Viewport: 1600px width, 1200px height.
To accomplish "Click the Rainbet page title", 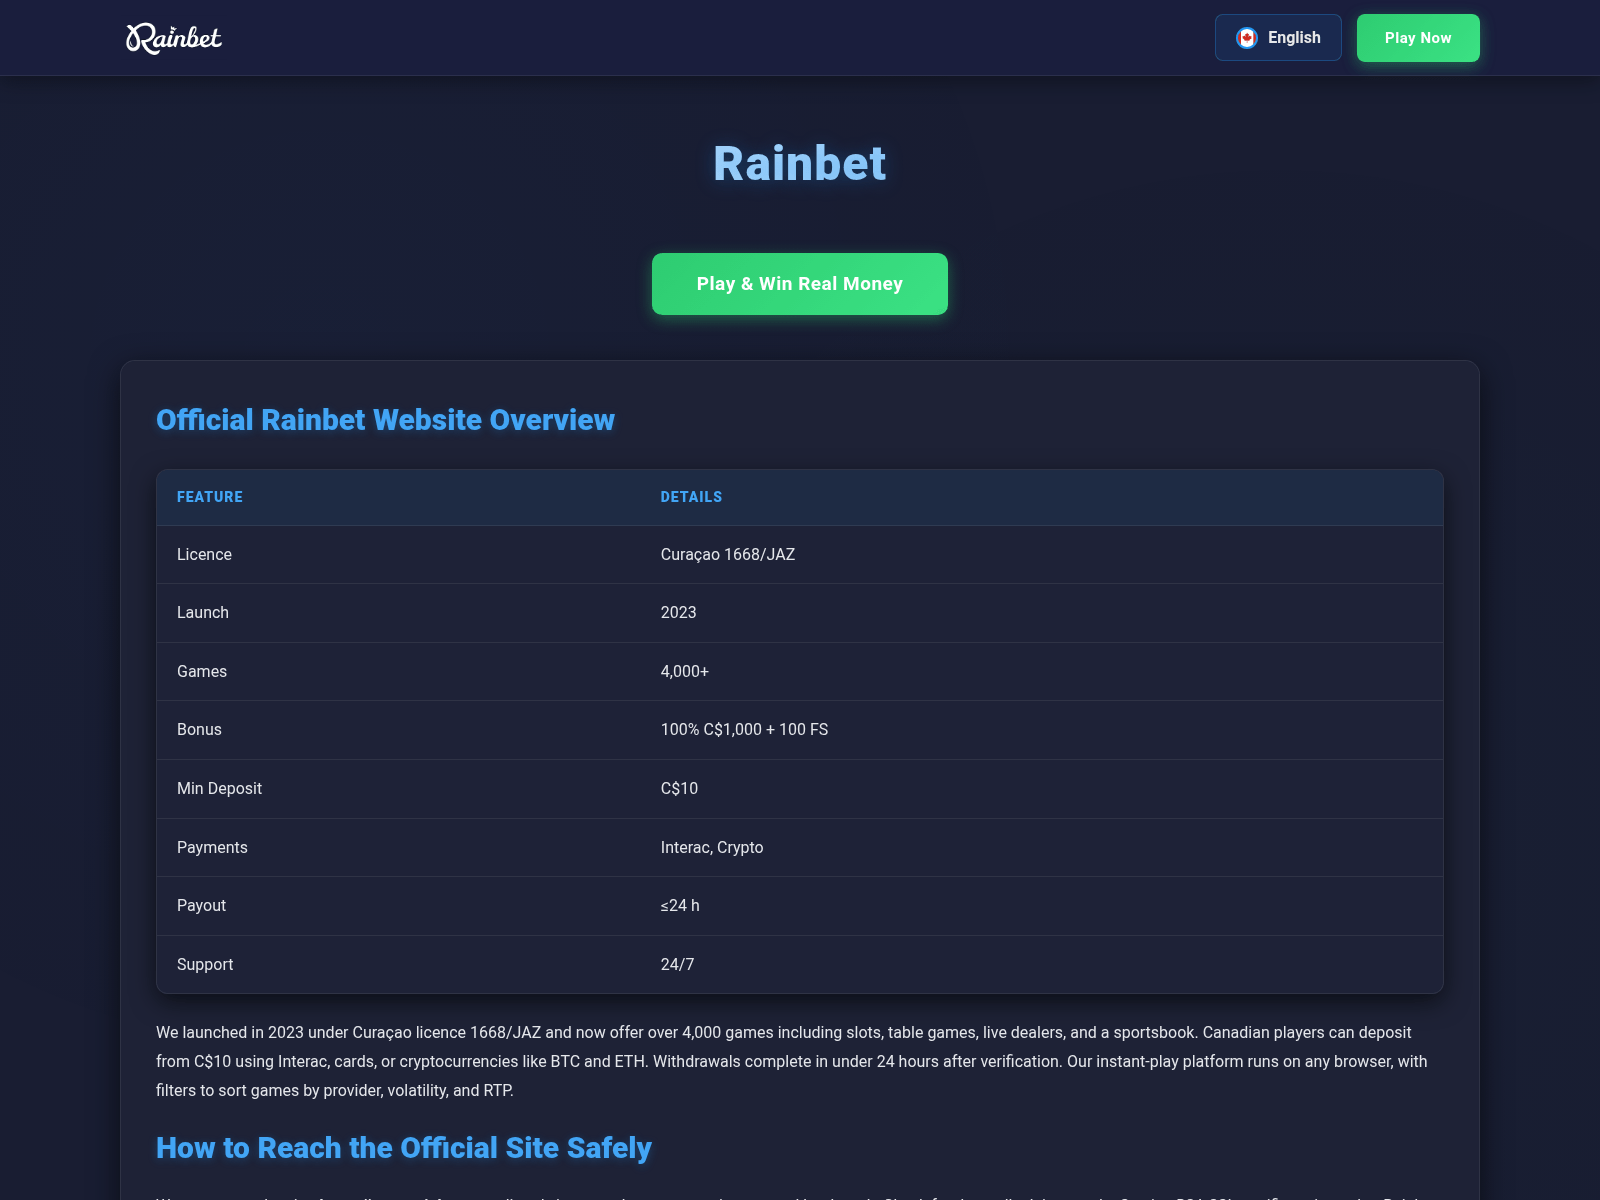I will pyautogui.click(x=800, y=163).
